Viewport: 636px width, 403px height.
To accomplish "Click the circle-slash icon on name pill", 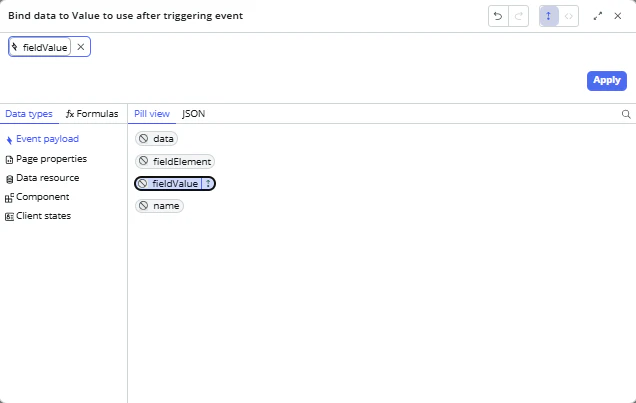I will click(144, 206).
